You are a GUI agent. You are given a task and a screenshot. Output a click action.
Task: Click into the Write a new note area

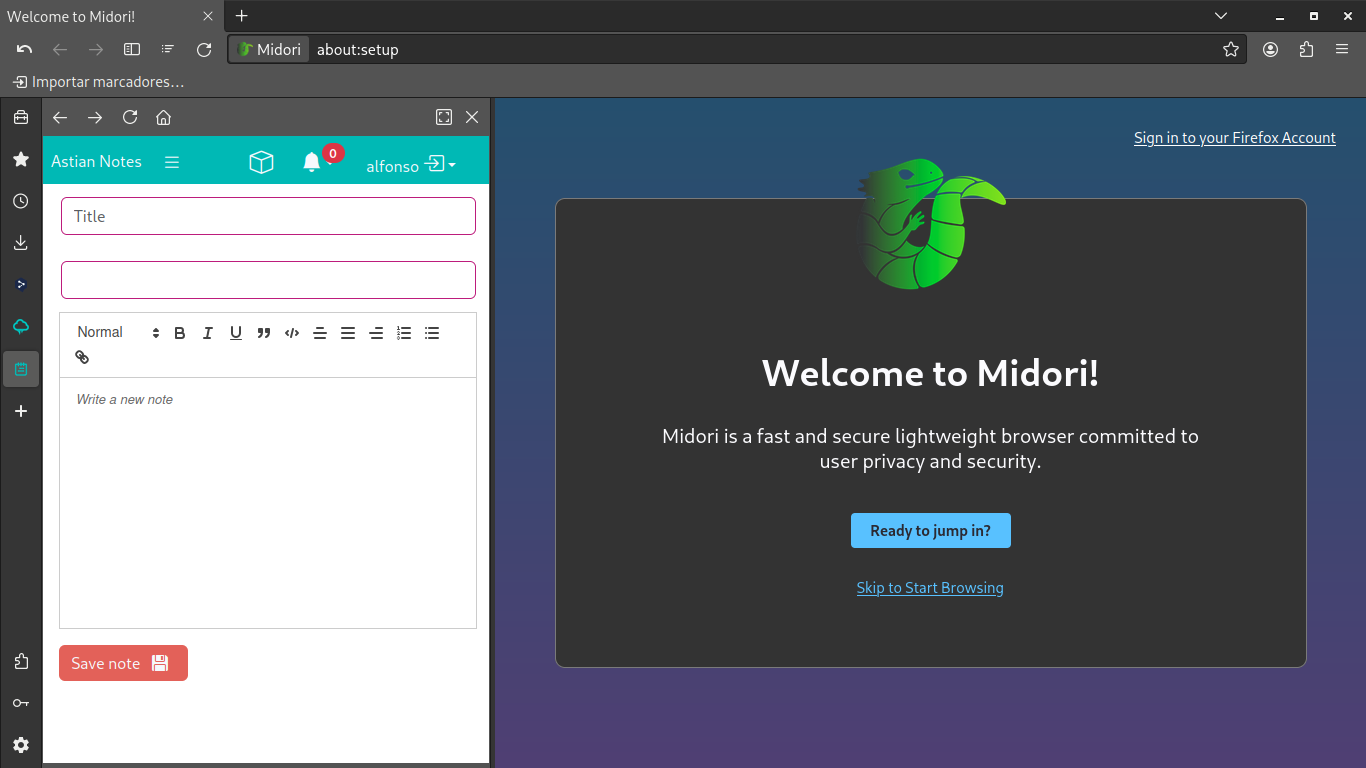268,503
